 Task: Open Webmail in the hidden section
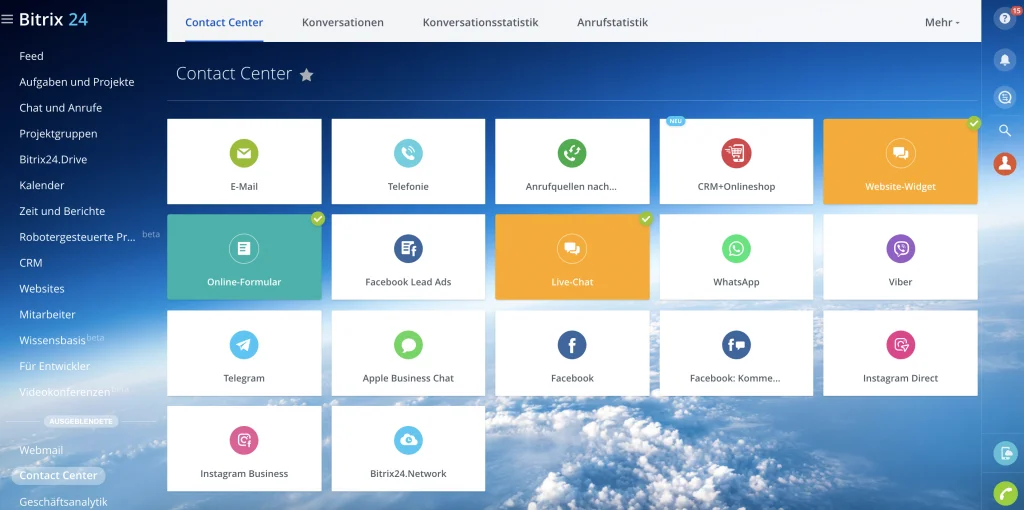[x=41, y=450]
